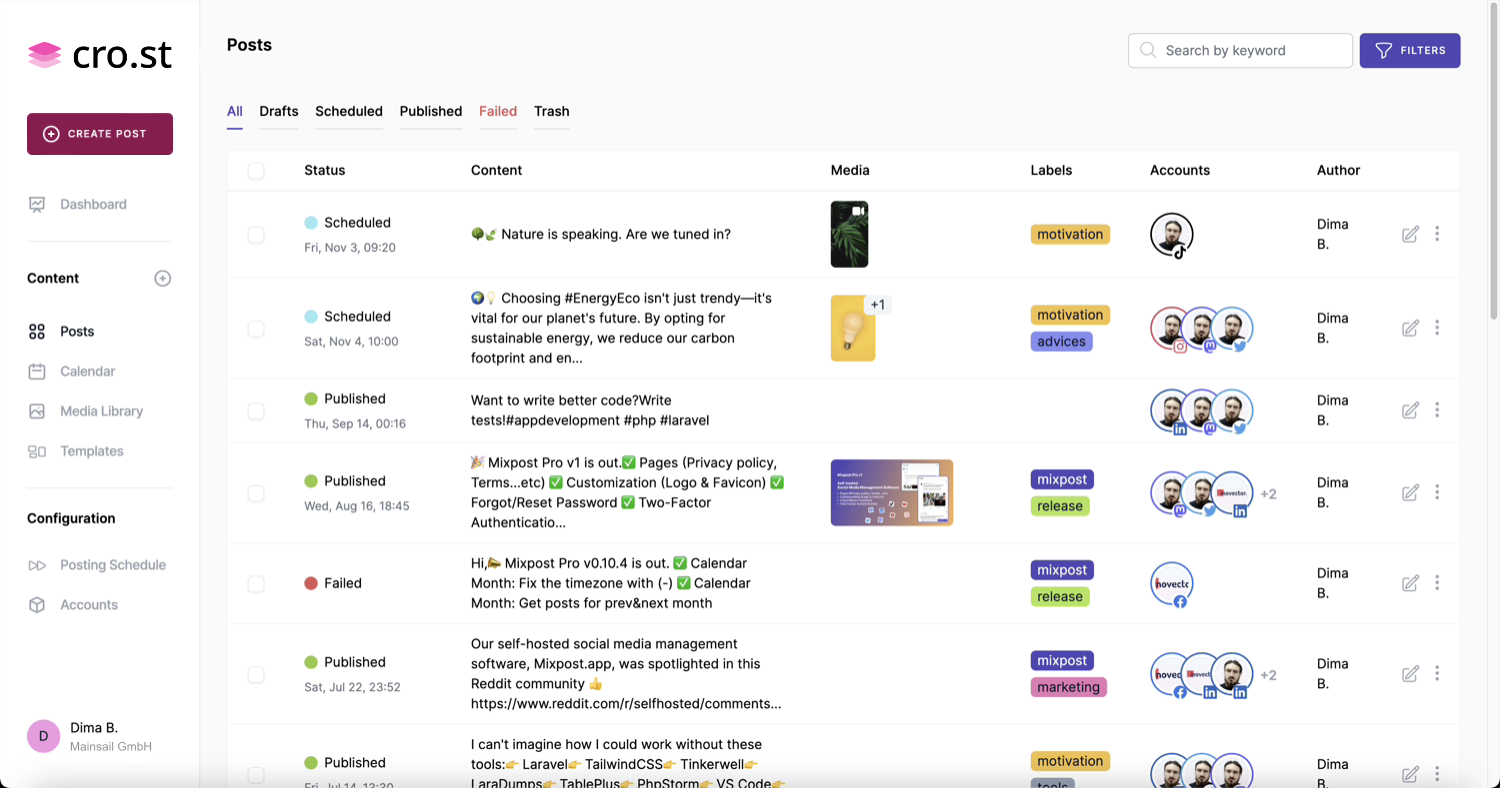Open Templates from the sidebar

click(x=91, y=451)
